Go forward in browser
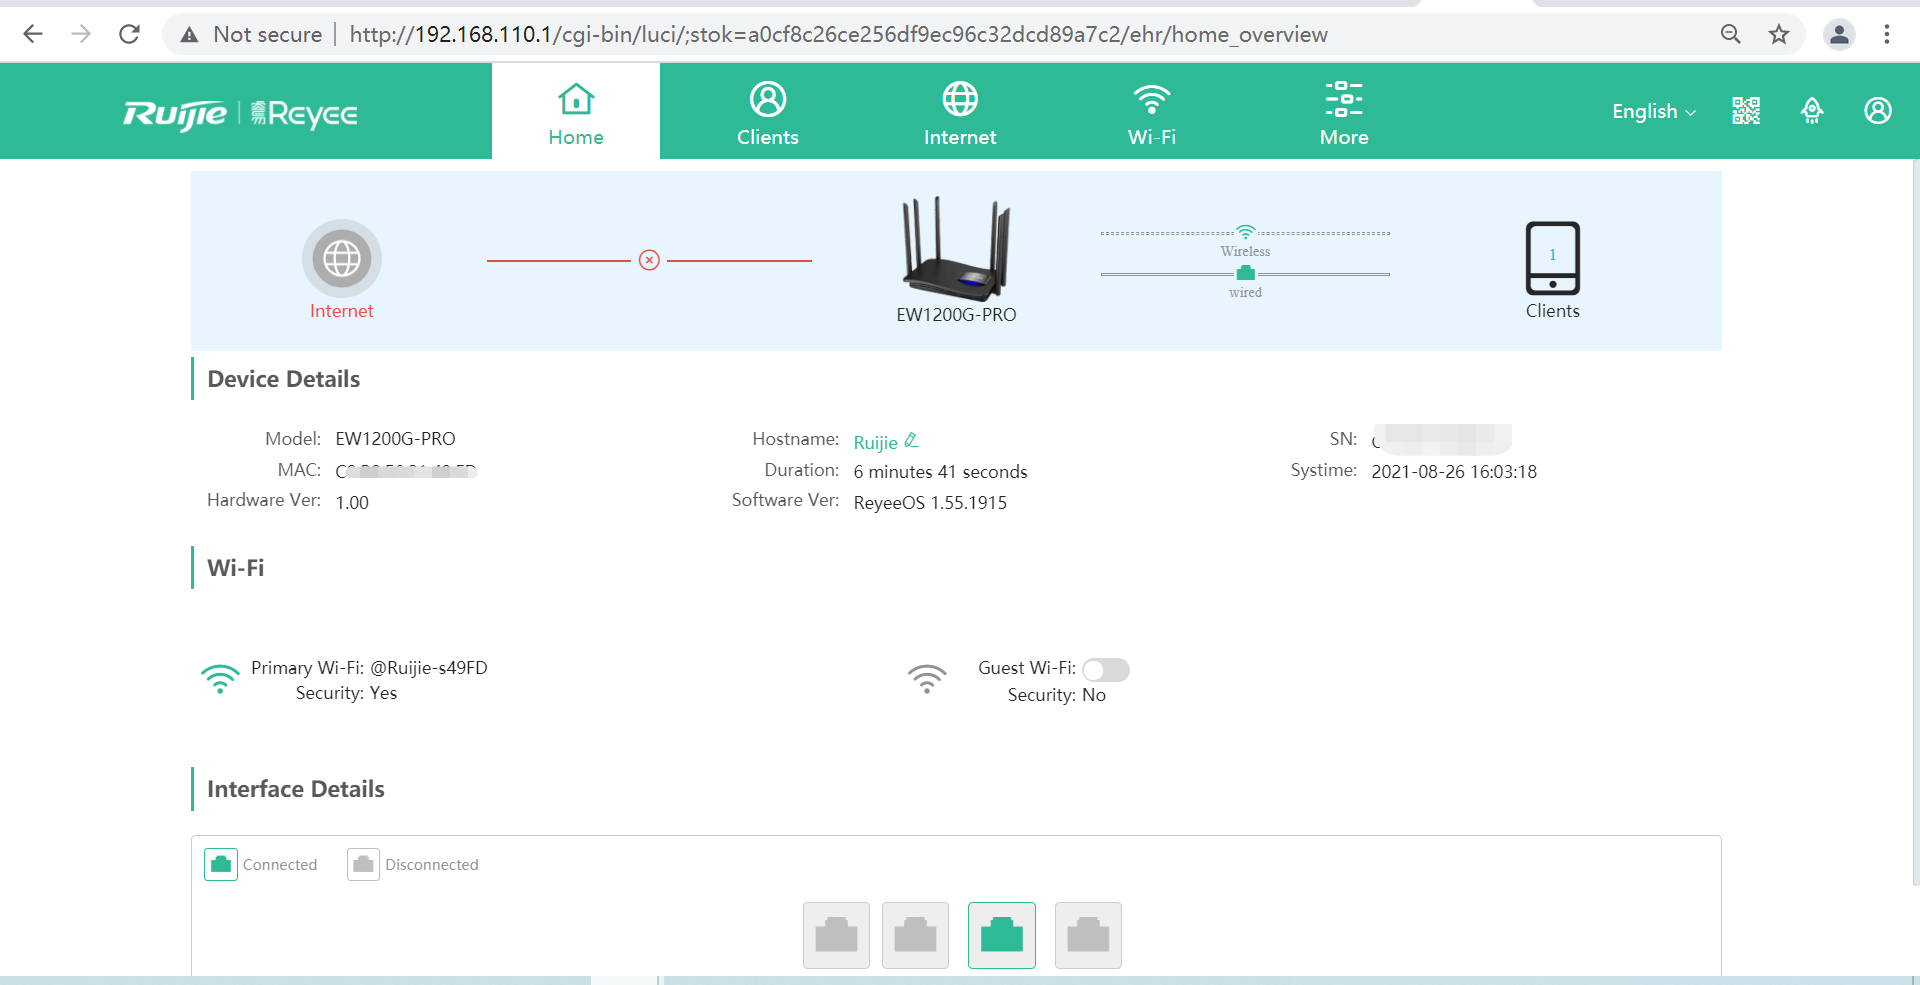The width and height of the screenshot is (1920, 985). pos(81,34)
